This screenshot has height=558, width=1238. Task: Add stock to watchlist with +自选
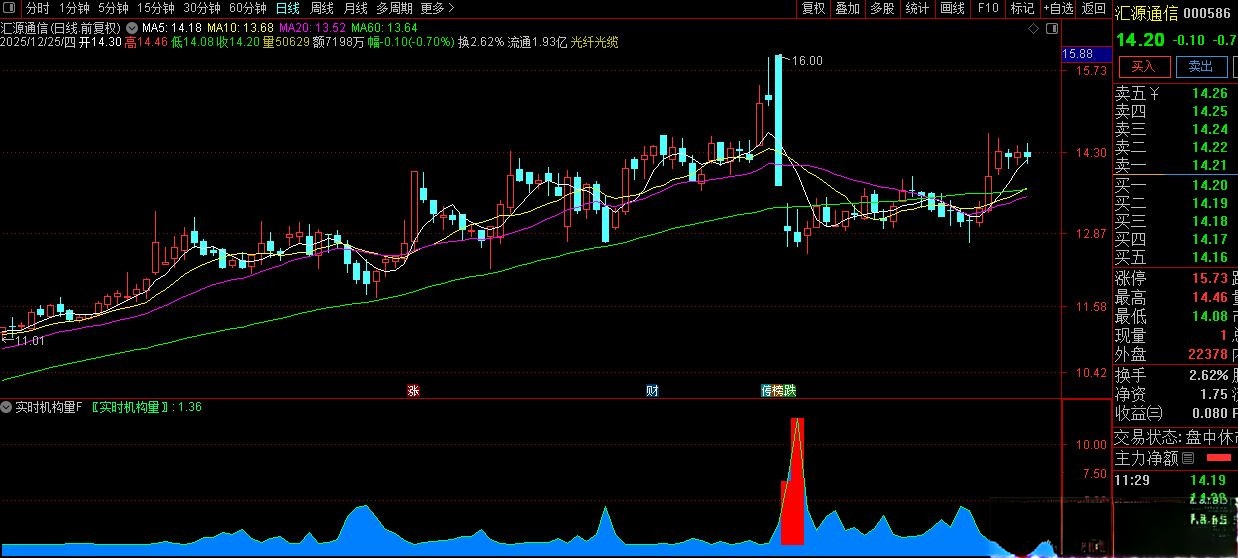point(1058,8)
